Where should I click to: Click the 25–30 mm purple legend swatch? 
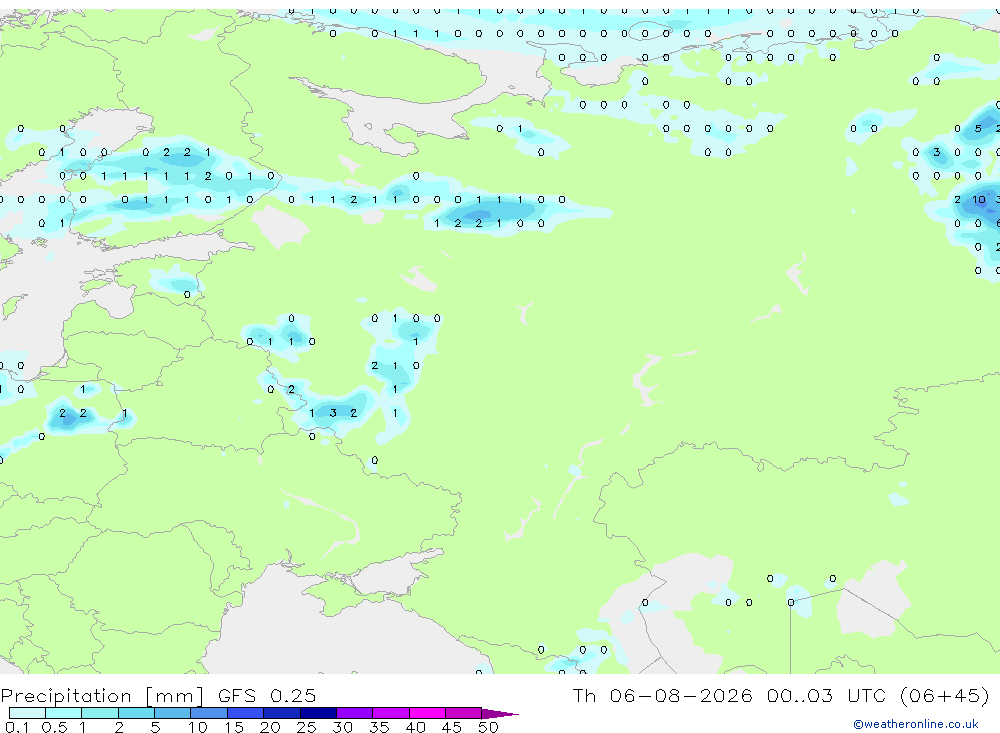[x=318, y=713]
